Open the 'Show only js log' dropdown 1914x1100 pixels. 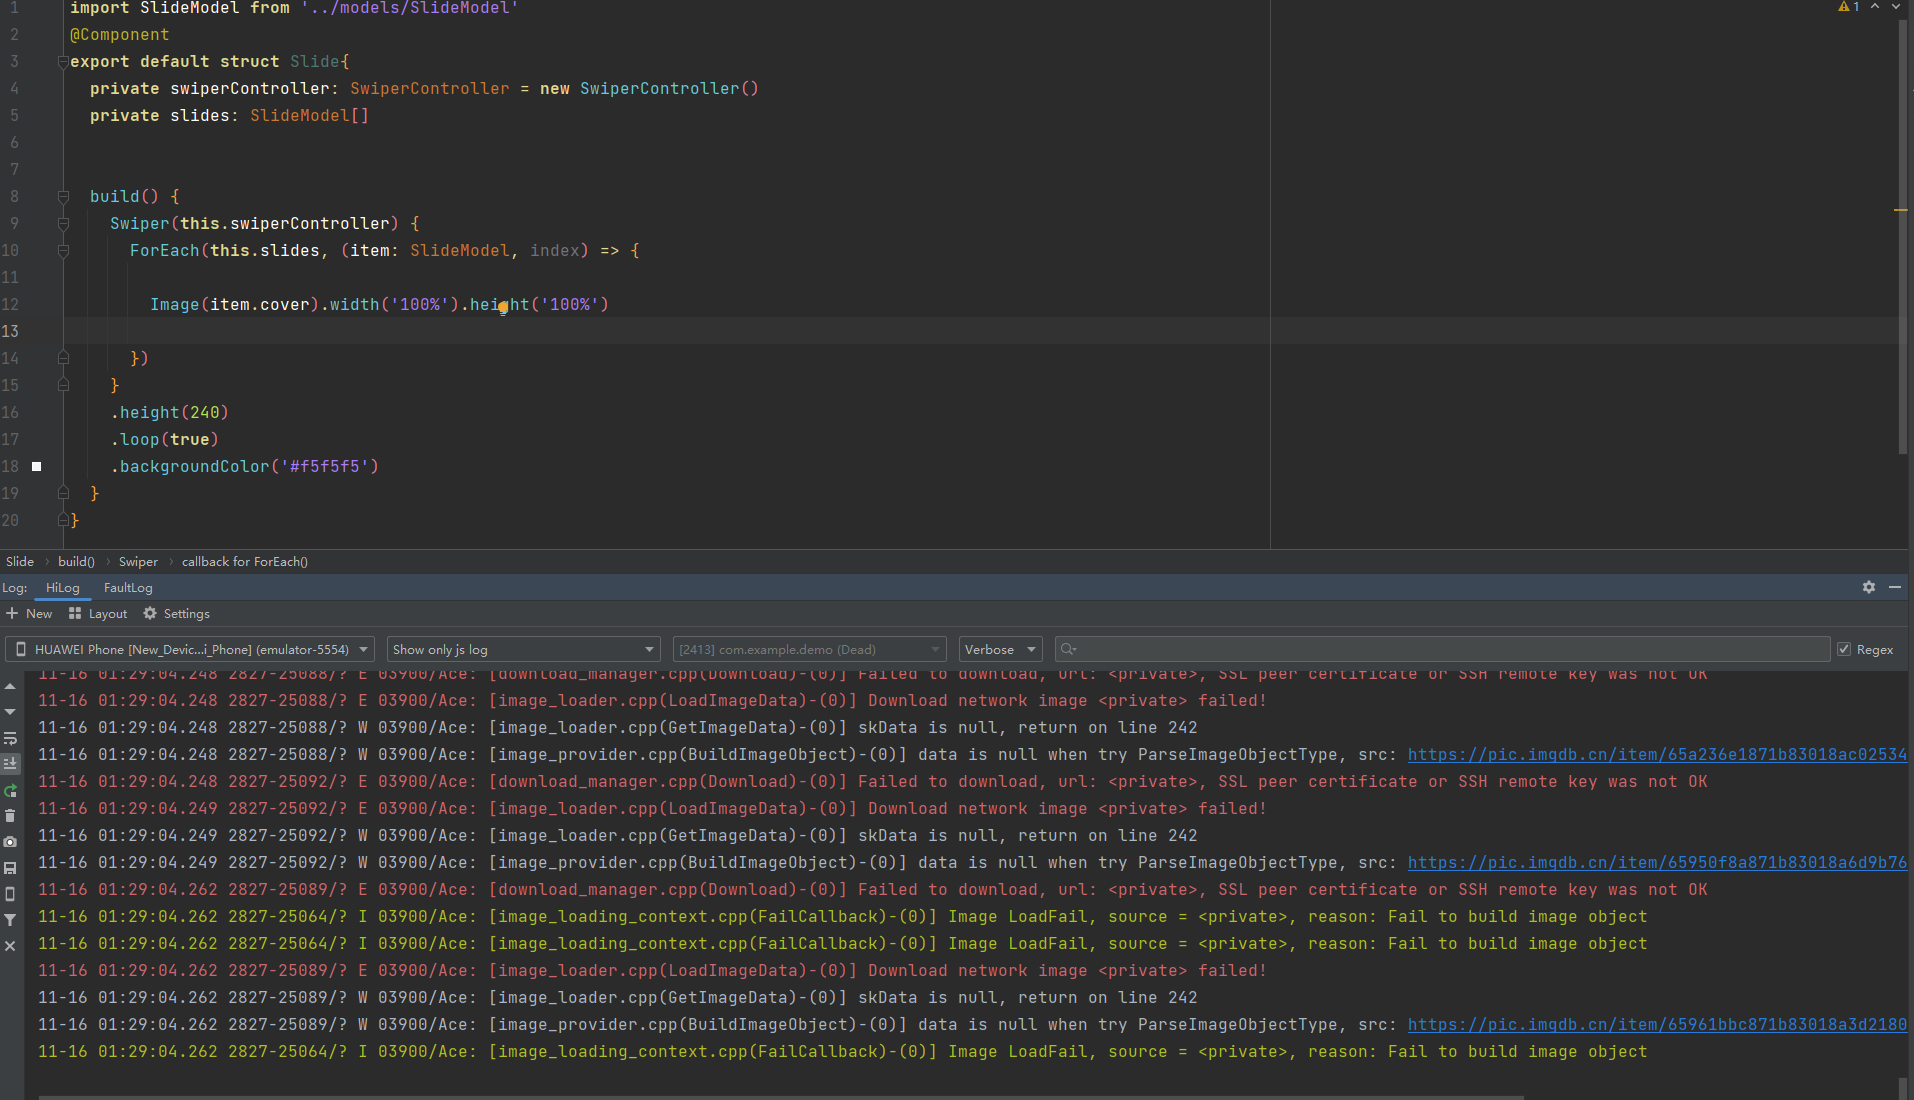coord(523,649)
